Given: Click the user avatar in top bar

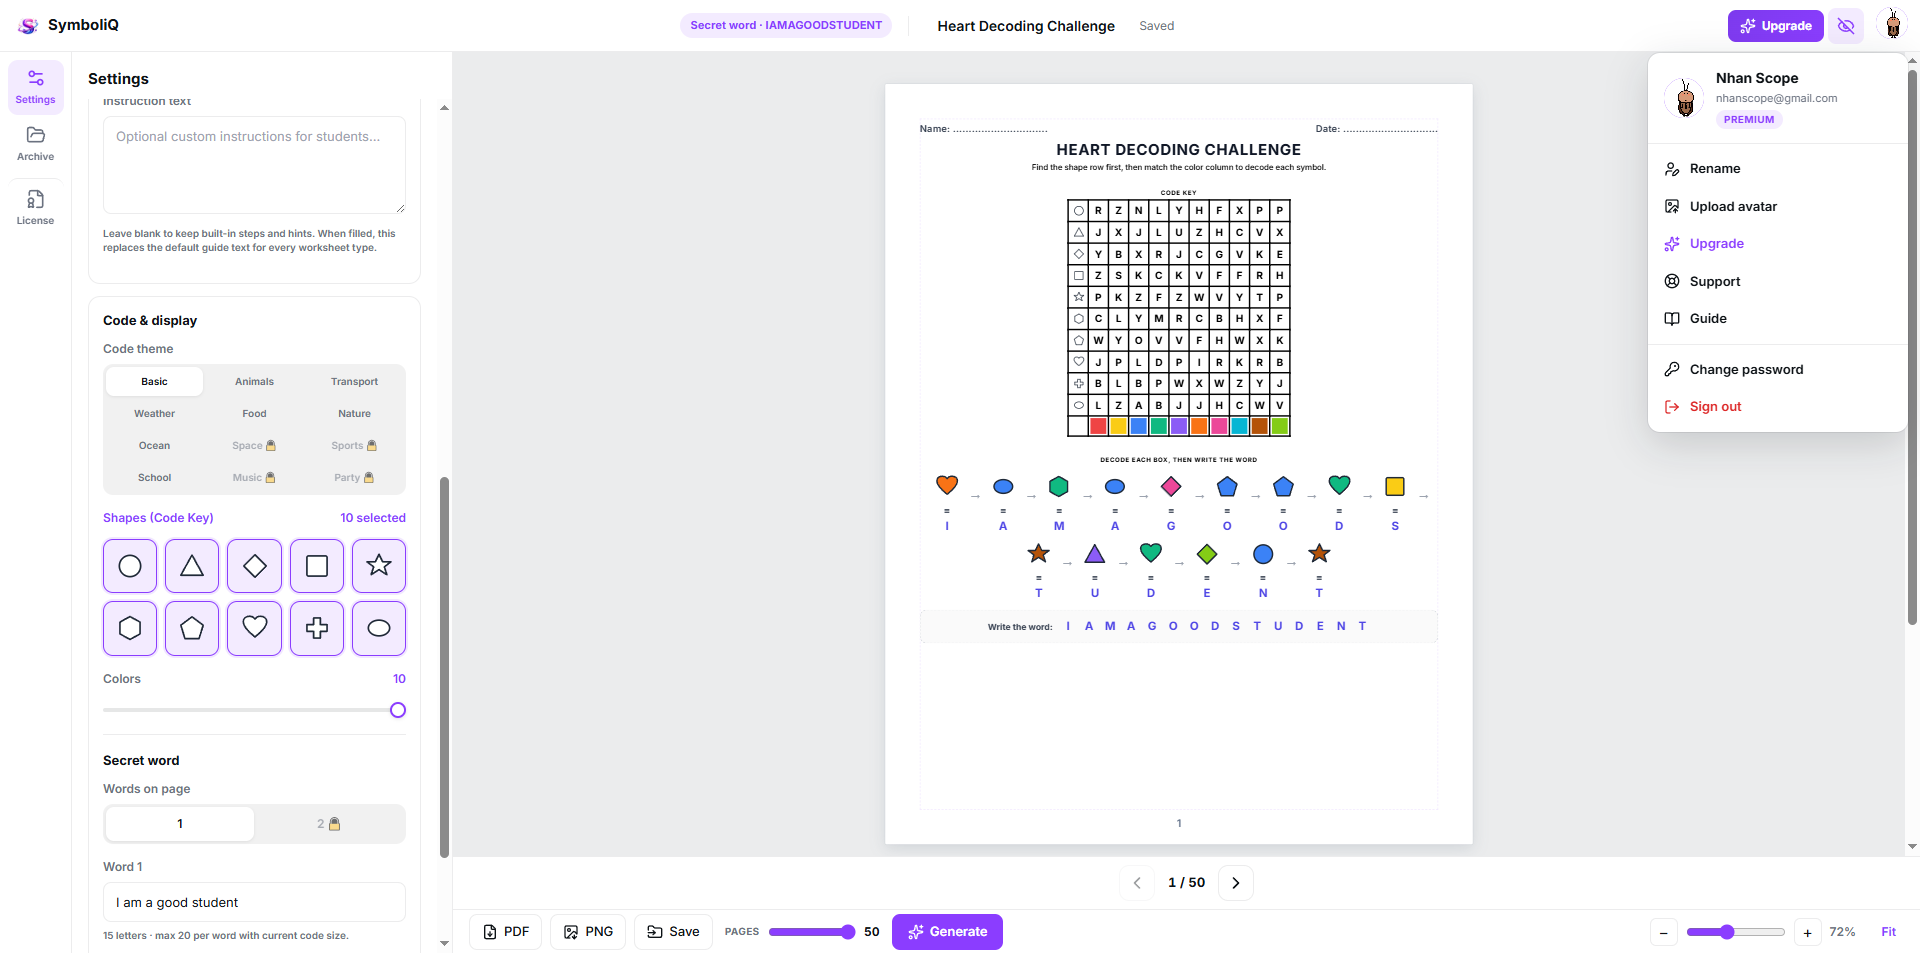Looking at the screenshot, I should pos(1892,26).
